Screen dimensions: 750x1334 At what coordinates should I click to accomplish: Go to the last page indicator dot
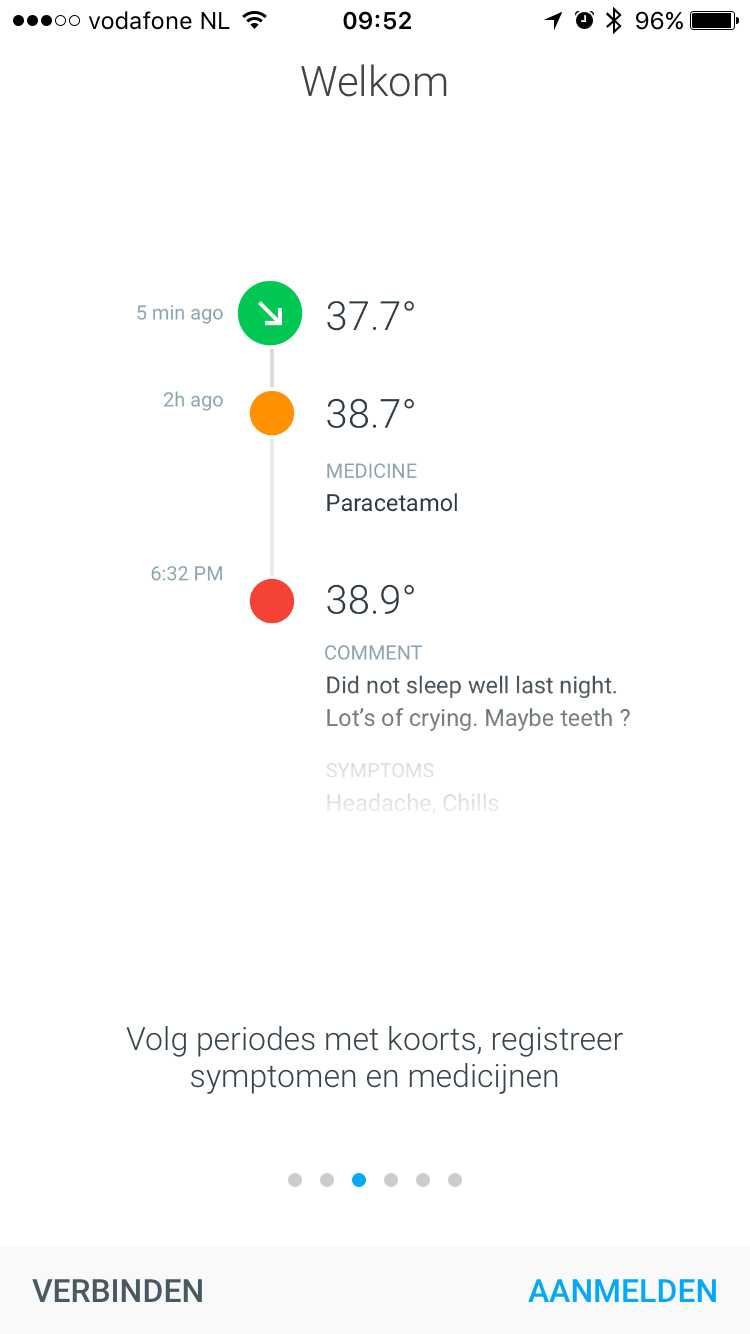[455, 1180]
